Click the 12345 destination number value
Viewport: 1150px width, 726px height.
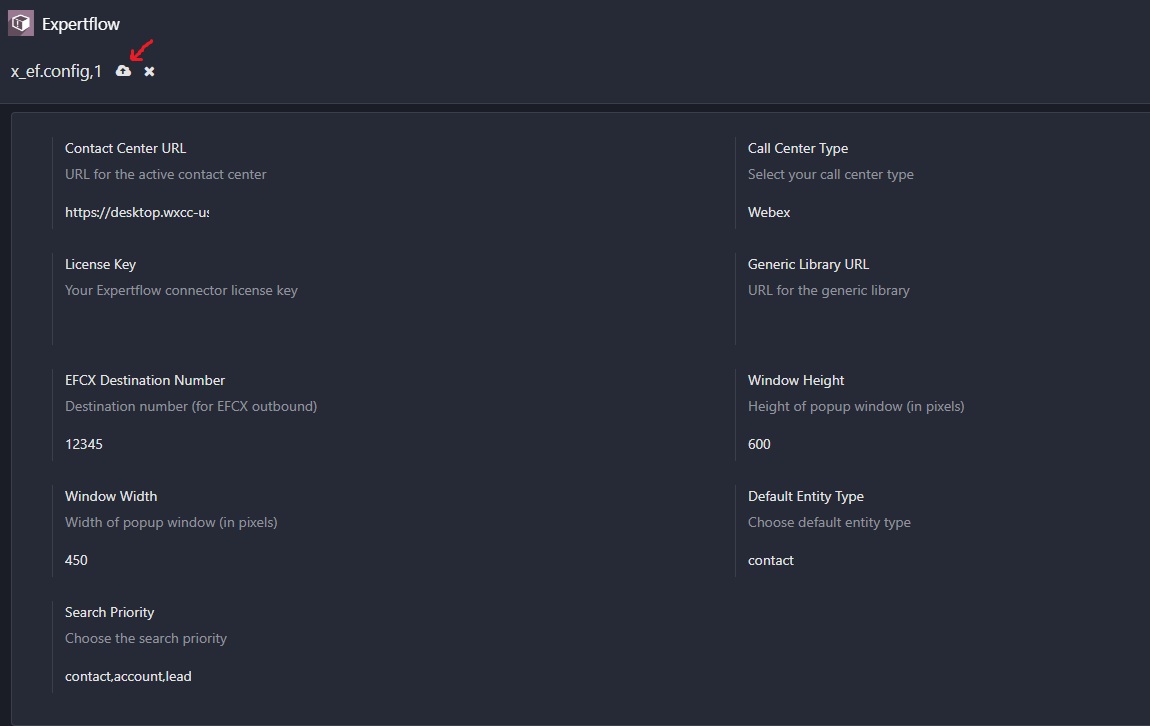coord(84,444)
